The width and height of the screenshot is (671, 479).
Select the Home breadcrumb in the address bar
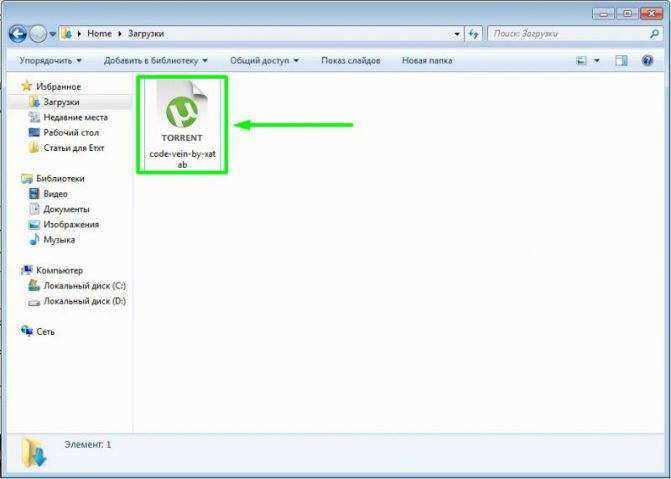click(99, 33)
